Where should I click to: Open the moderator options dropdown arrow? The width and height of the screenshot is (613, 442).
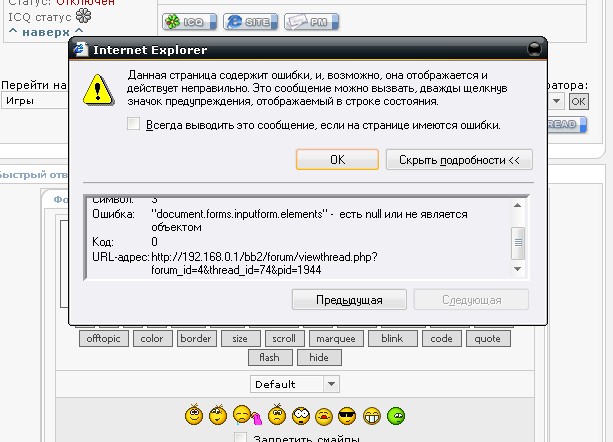coord(556,101)
